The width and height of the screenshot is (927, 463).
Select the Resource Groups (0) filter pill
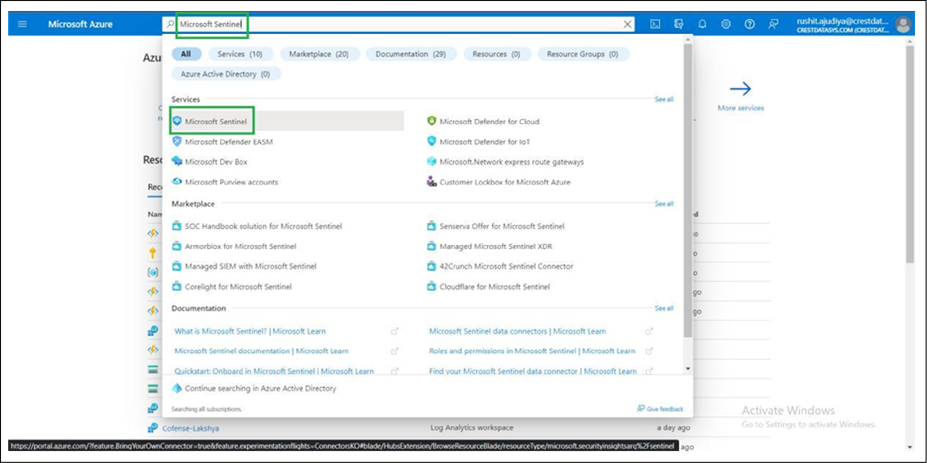coord(582,54)
